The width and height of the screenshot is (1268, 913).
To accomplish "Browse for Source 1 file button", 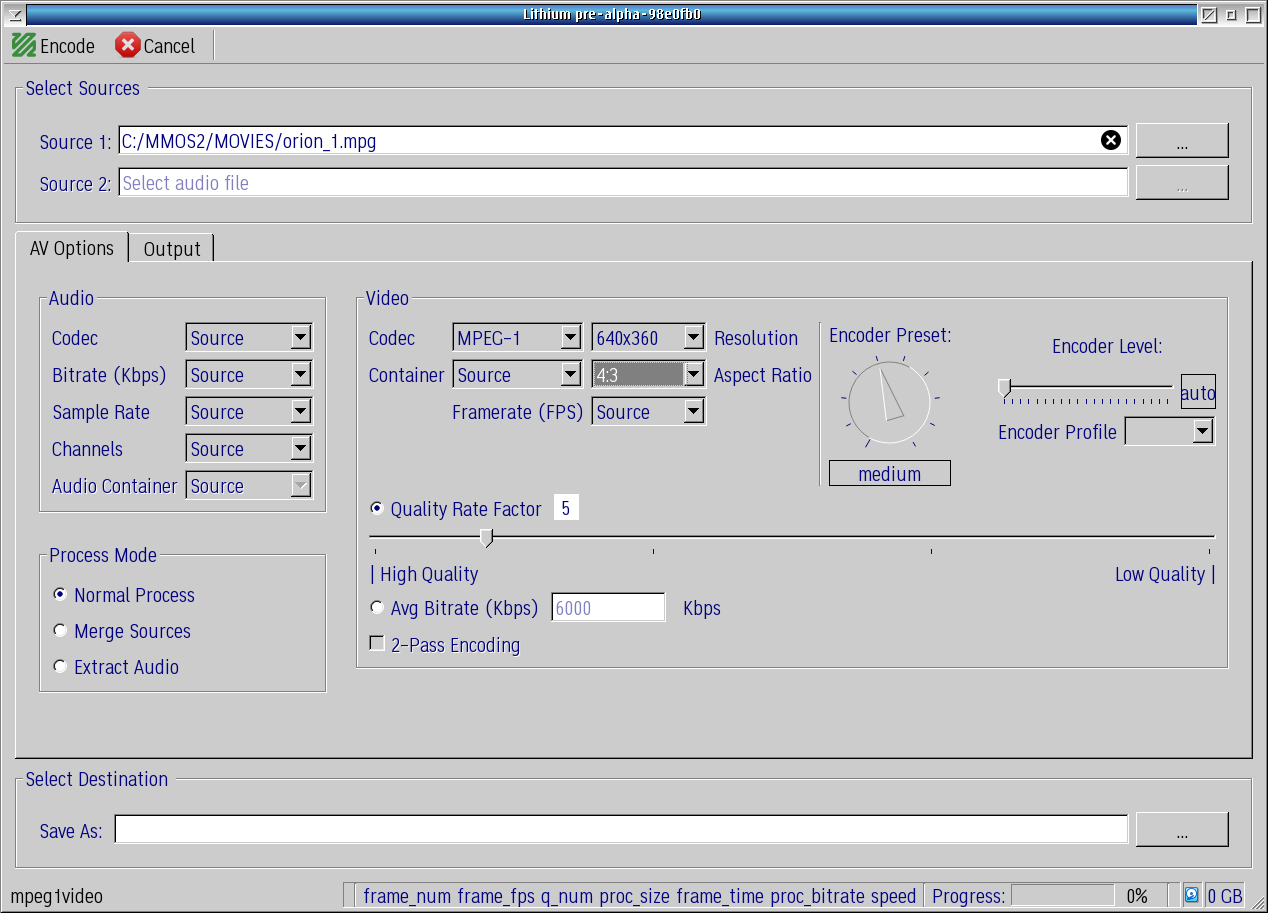I will [1182, 141].
